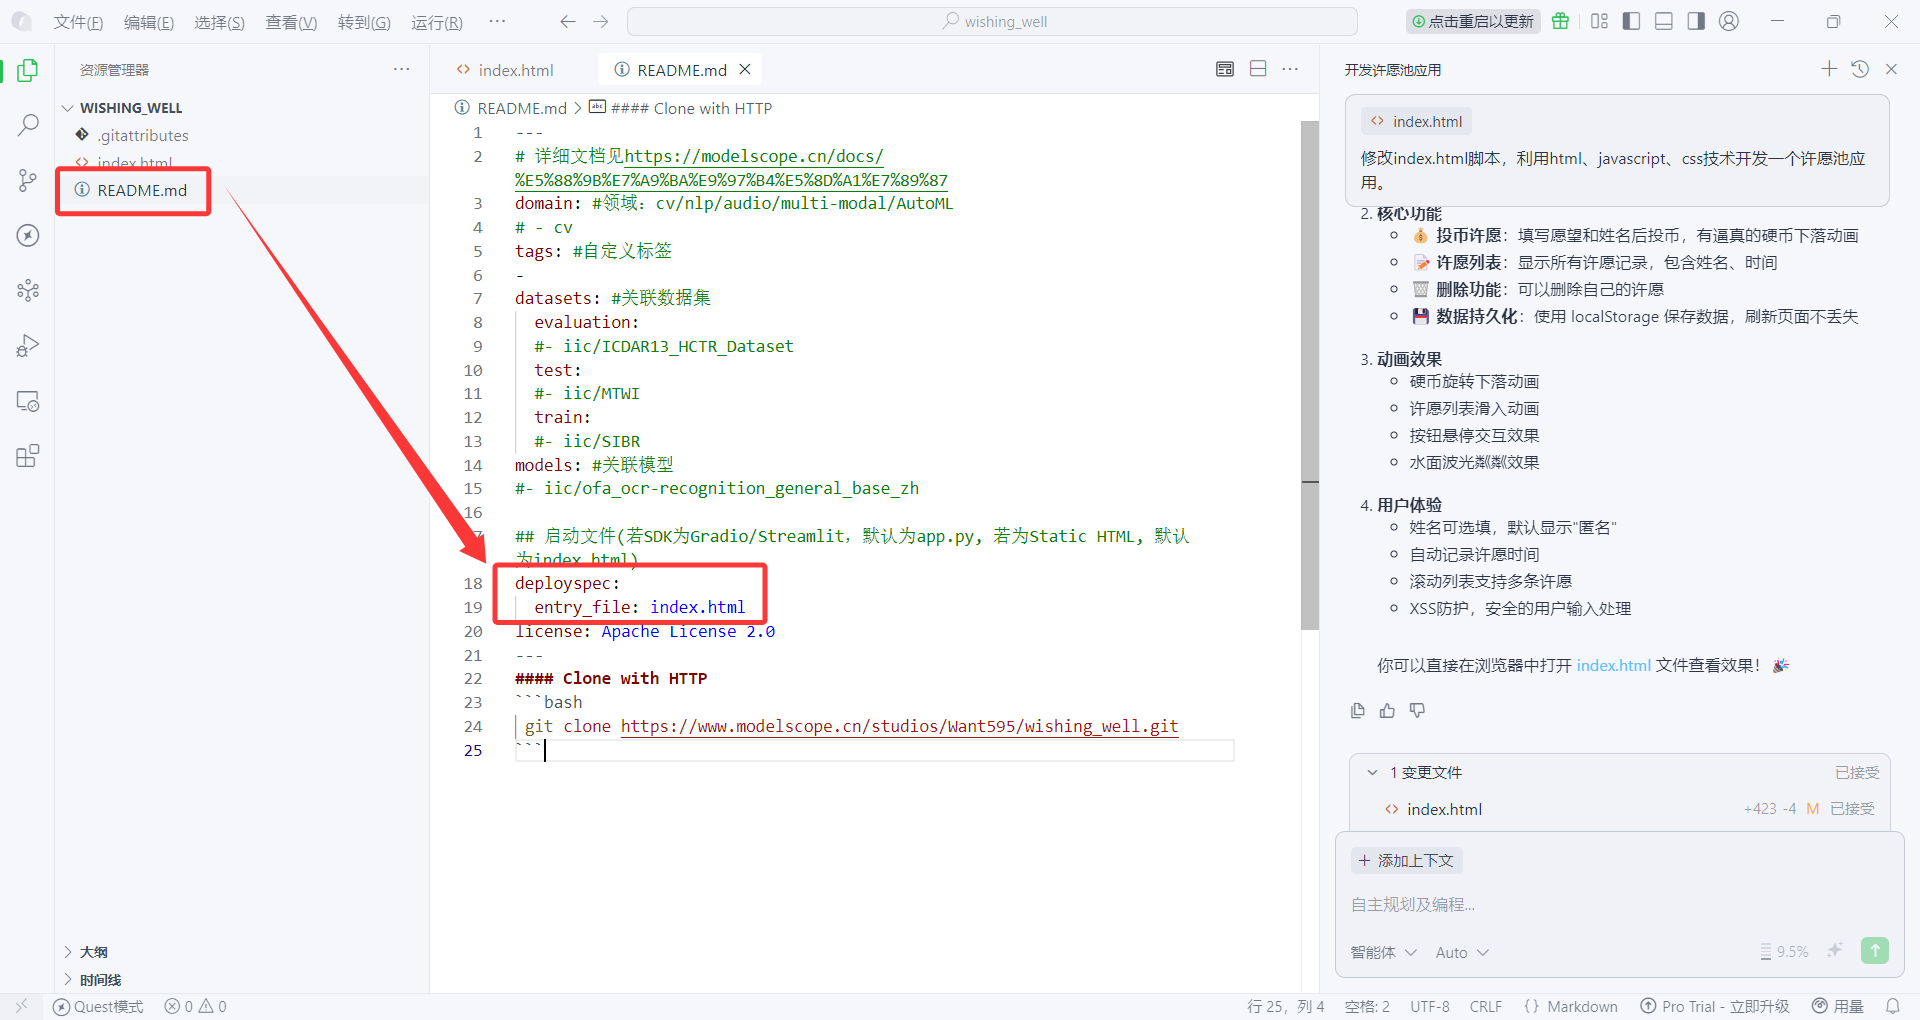Open the Extensions view icon
This screenshot has width=1920, height=1020.
click(28, 456)
